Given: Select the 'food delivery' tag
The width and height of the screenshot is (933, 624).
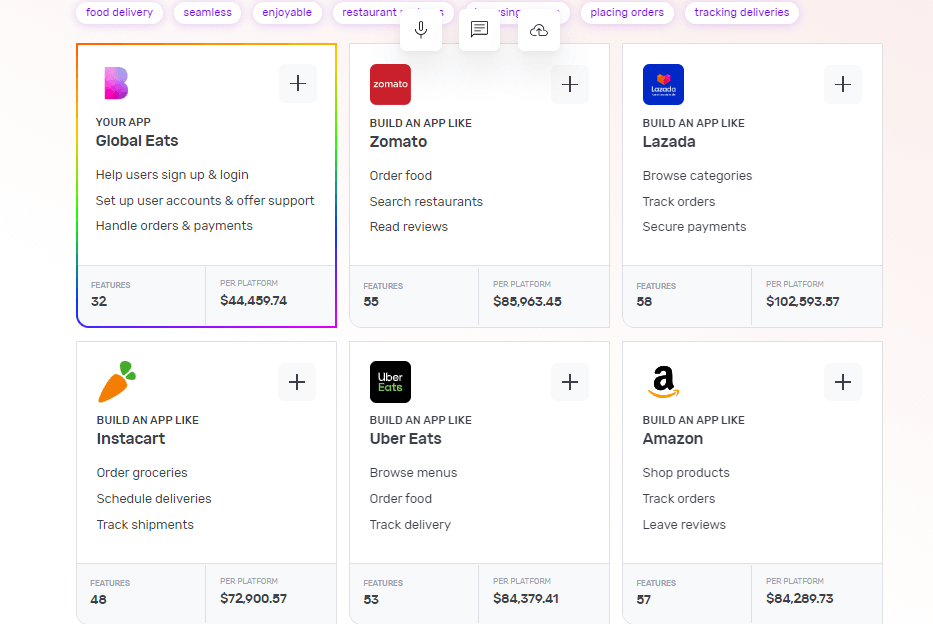Looking at the screenshot, I should (120, 13).
